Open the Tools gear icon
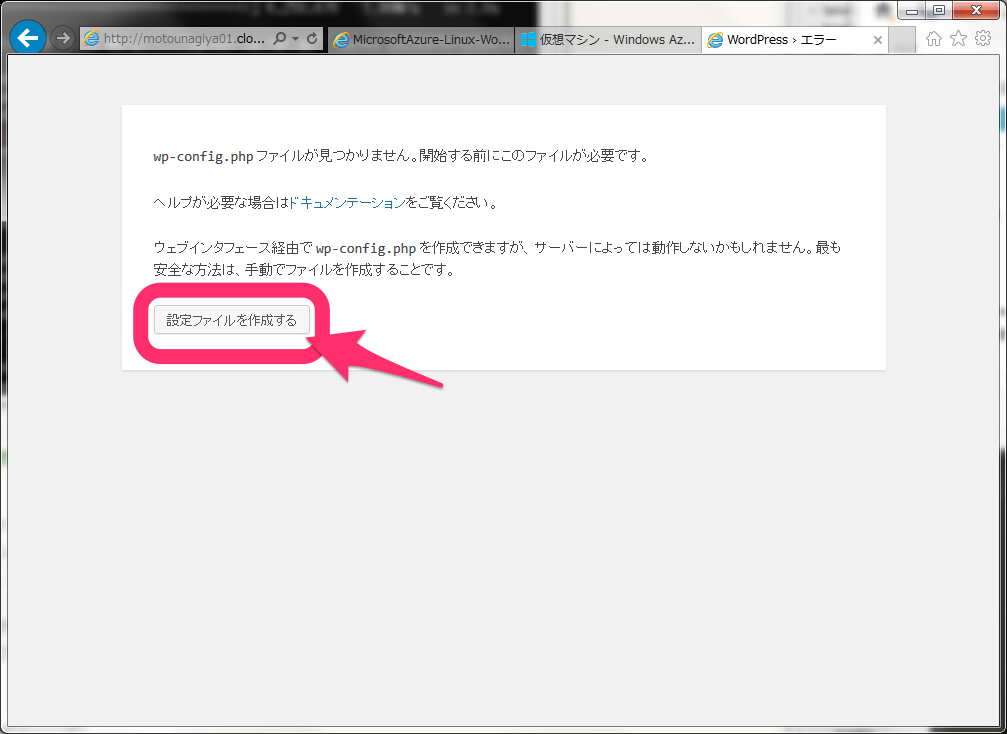The height and width of the screenshot is (734, 1007). point(983,39)
